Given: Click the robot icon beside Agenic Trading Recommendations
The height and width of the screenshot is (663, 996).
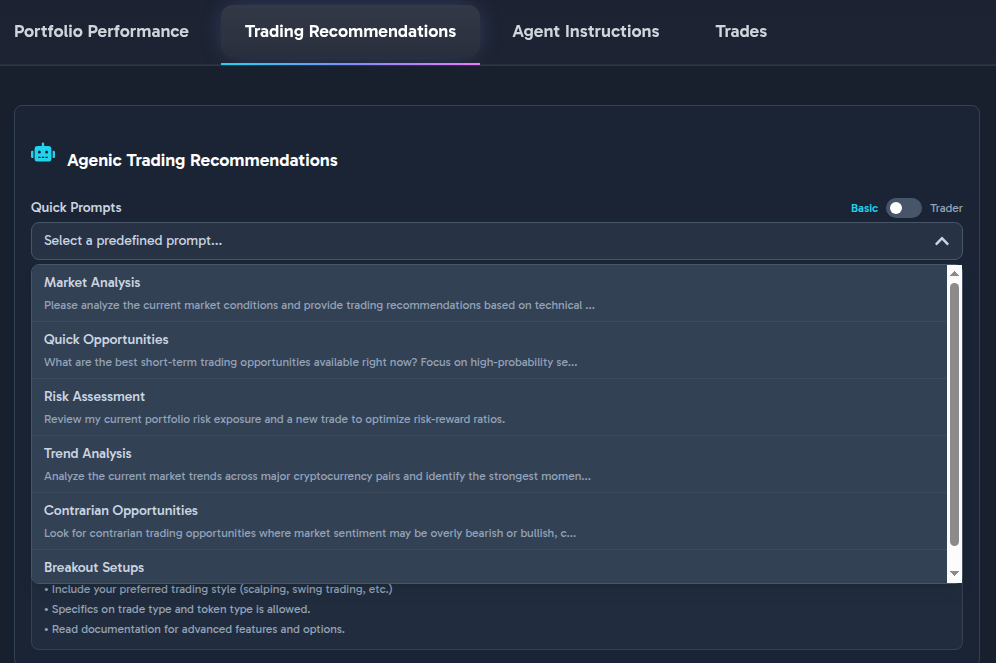Looking at the screenshot, I should (43, 153).
